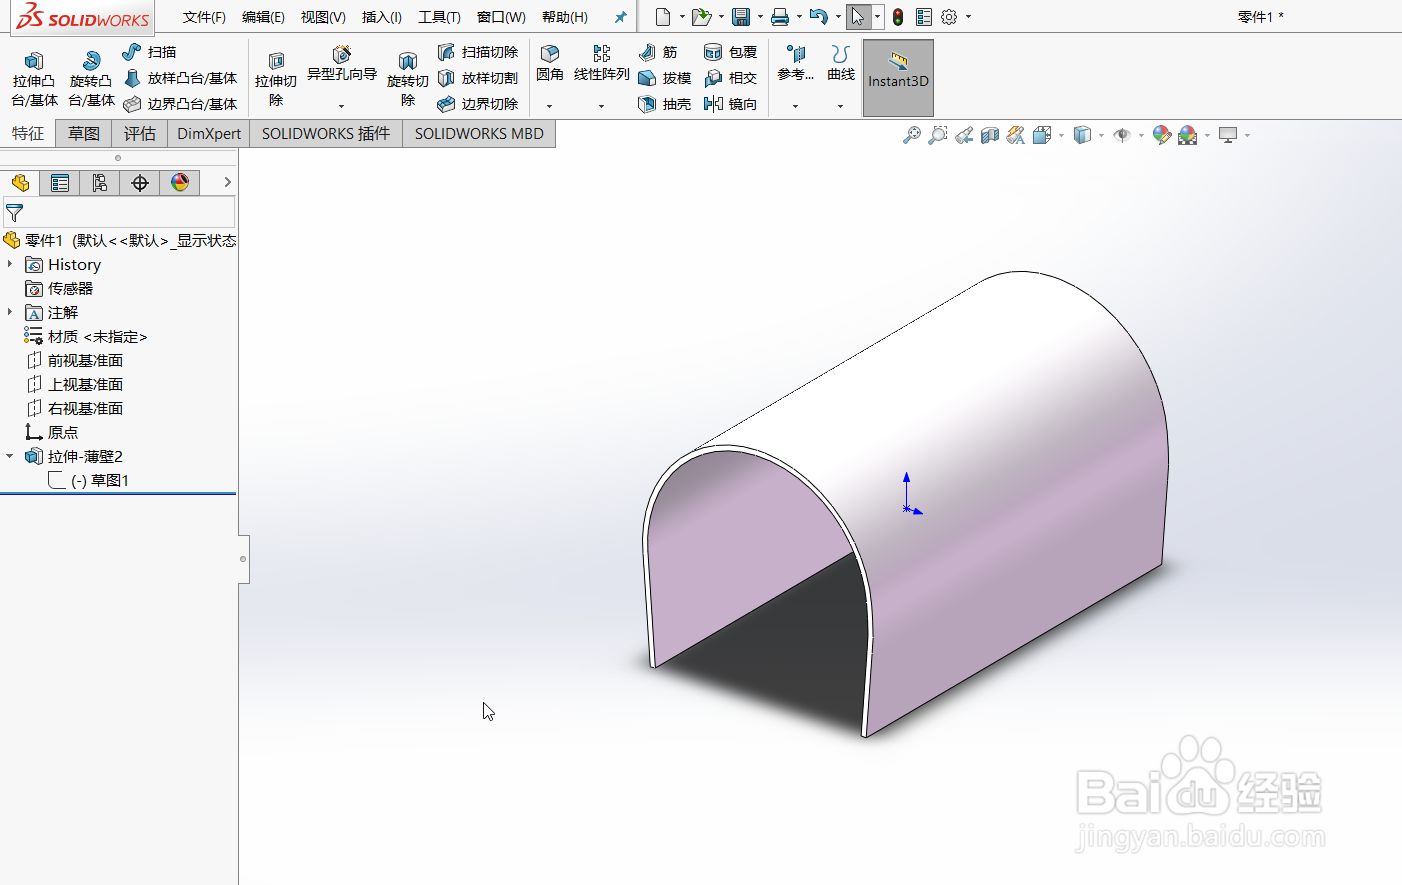Image resolution: width=1402 pixels, height=885 pixels.
Task: Select the PropertyManager tab icon
Action: coord(60,182)
